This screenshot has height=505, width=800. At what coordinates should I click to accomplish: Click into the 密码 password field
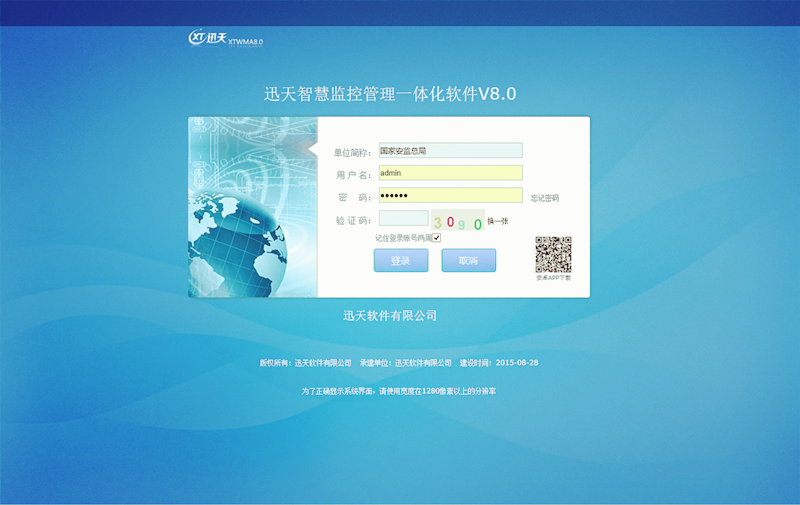pos(450,195)
